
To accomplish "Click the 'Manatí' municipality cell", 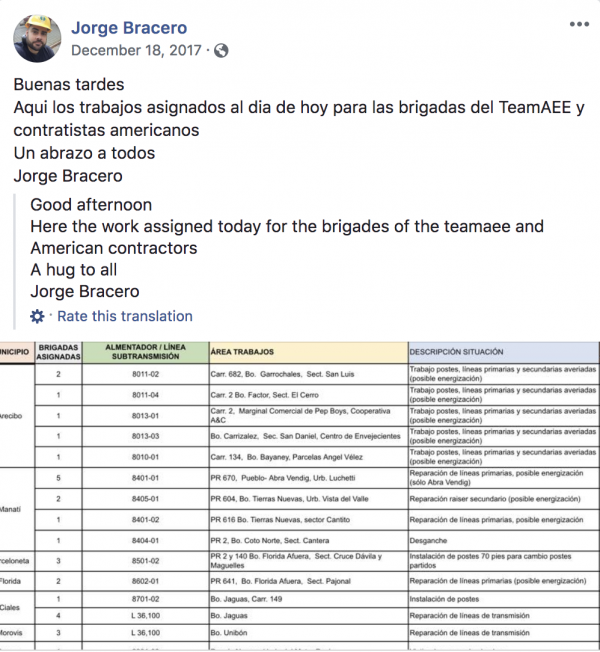I will [14, 508].
